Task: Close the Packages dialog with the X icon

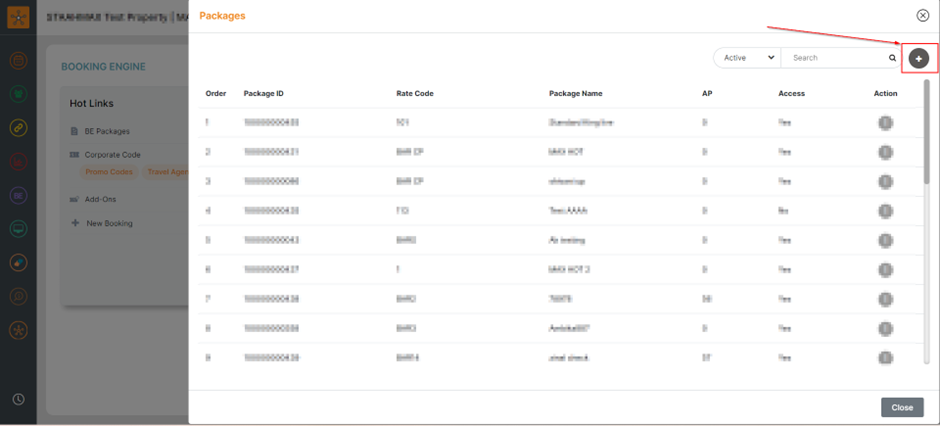Action: pyautogui.click(x=922, y=16)
